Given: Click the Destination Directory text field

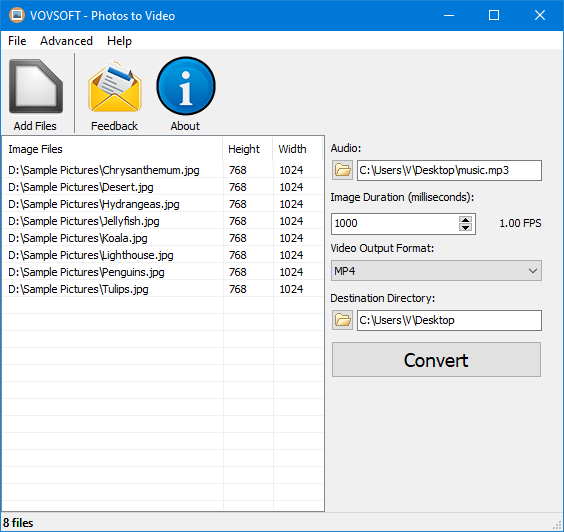Looking at the screenshot, I should (449, 320).
